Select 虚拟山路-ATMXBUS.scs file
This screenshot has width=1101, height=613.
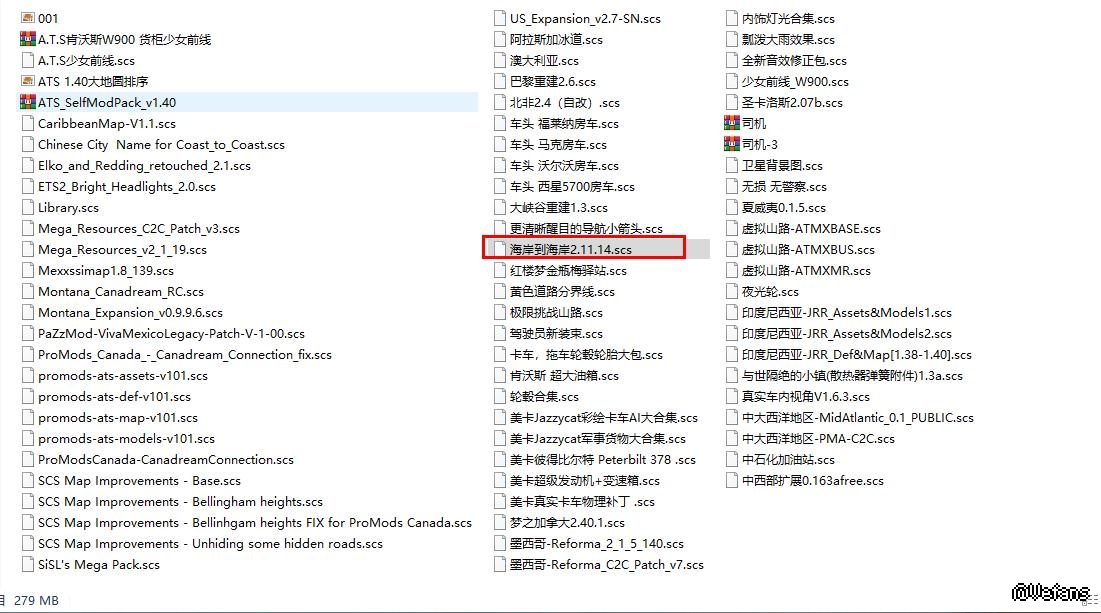[x=808, y=250]
